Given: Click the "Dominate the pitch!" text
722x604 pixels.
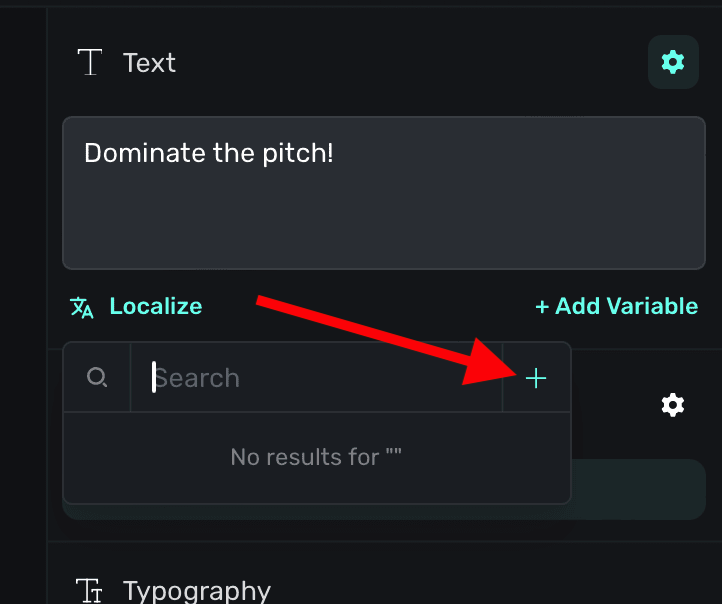Looking at the screenshot, I should [x=208, y=153].
